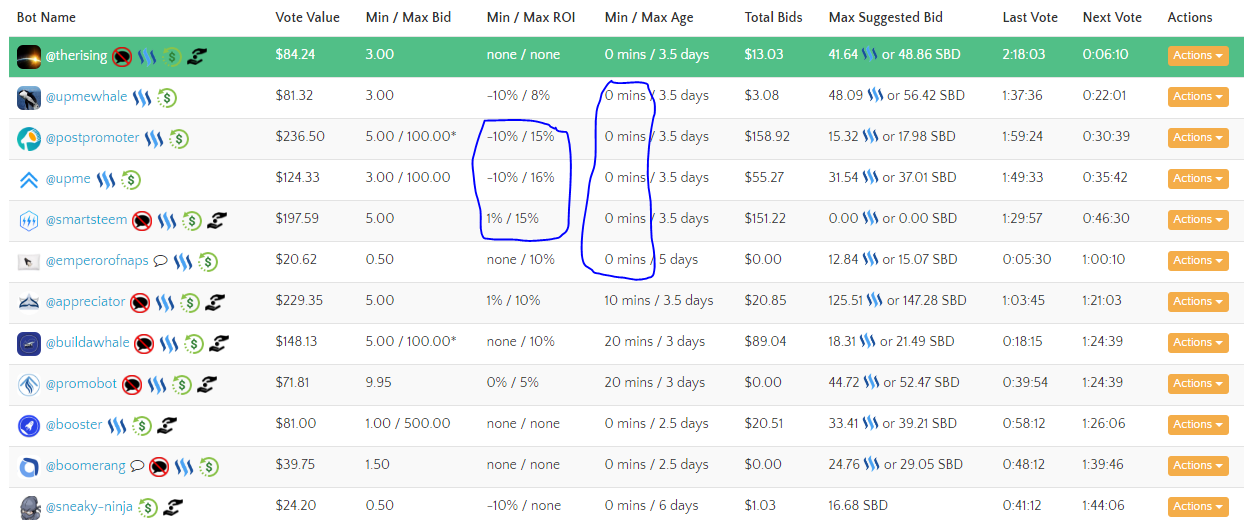The image size is (1244, 527).
Task: Click the no-comments icon beside @therising
Action: click(122, 57)
